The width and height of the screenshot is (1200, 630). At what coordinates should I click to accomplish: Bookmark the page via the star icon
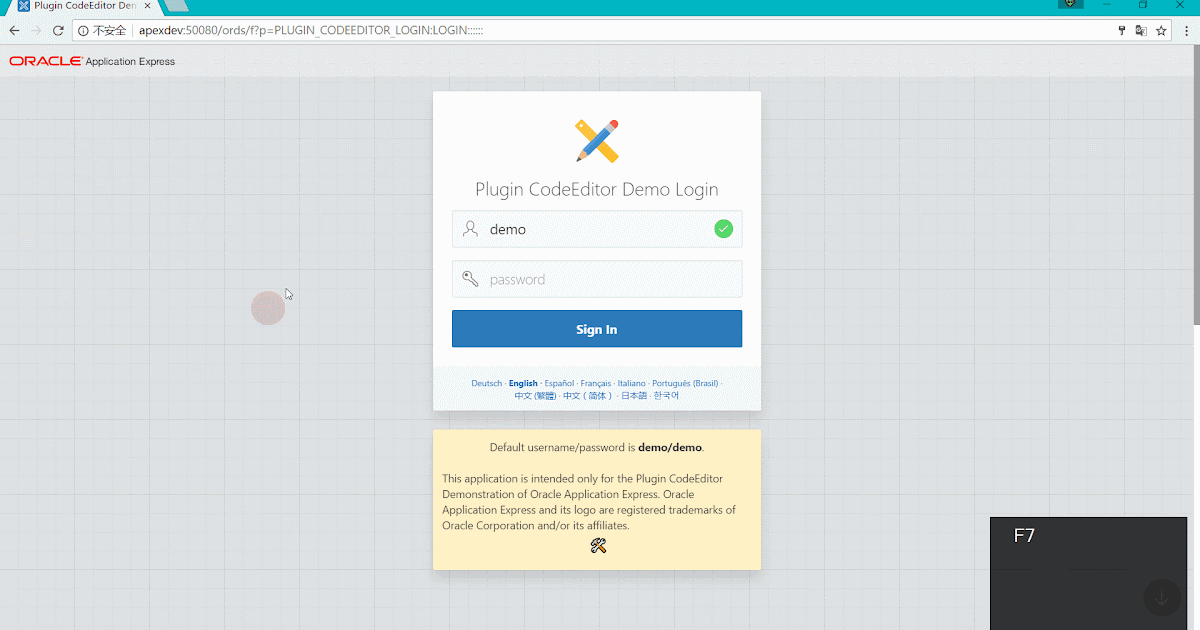pyautogui.click(x=1161, y=30)
